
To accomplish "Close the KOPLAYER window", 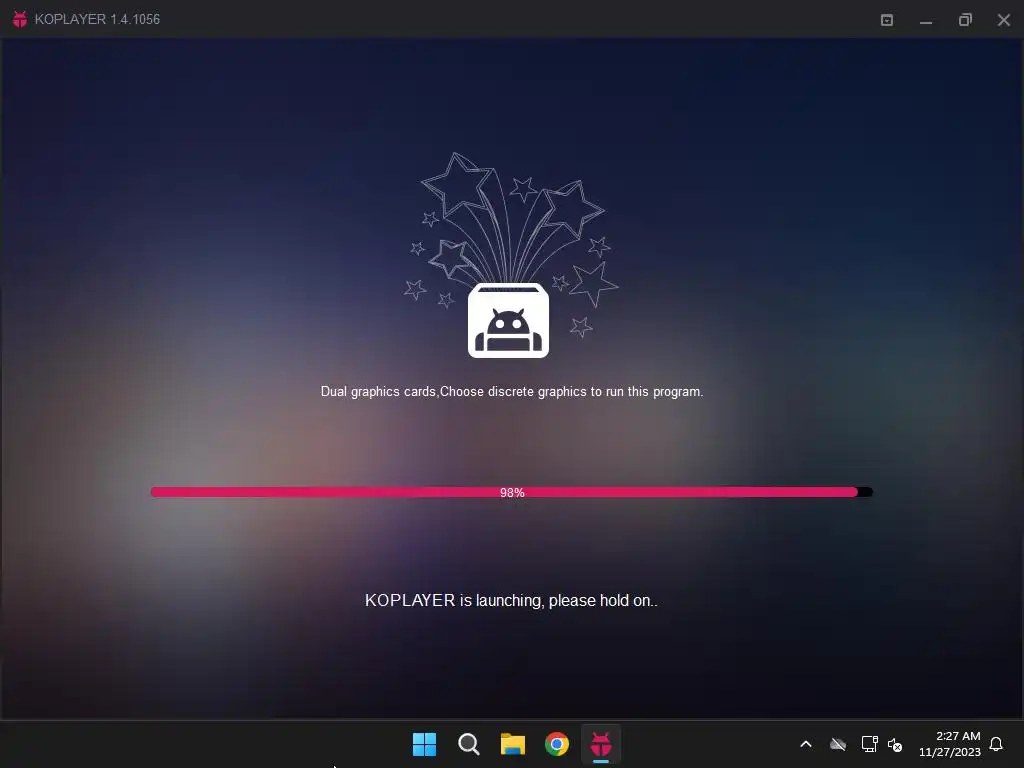I will coord(1004,20).
